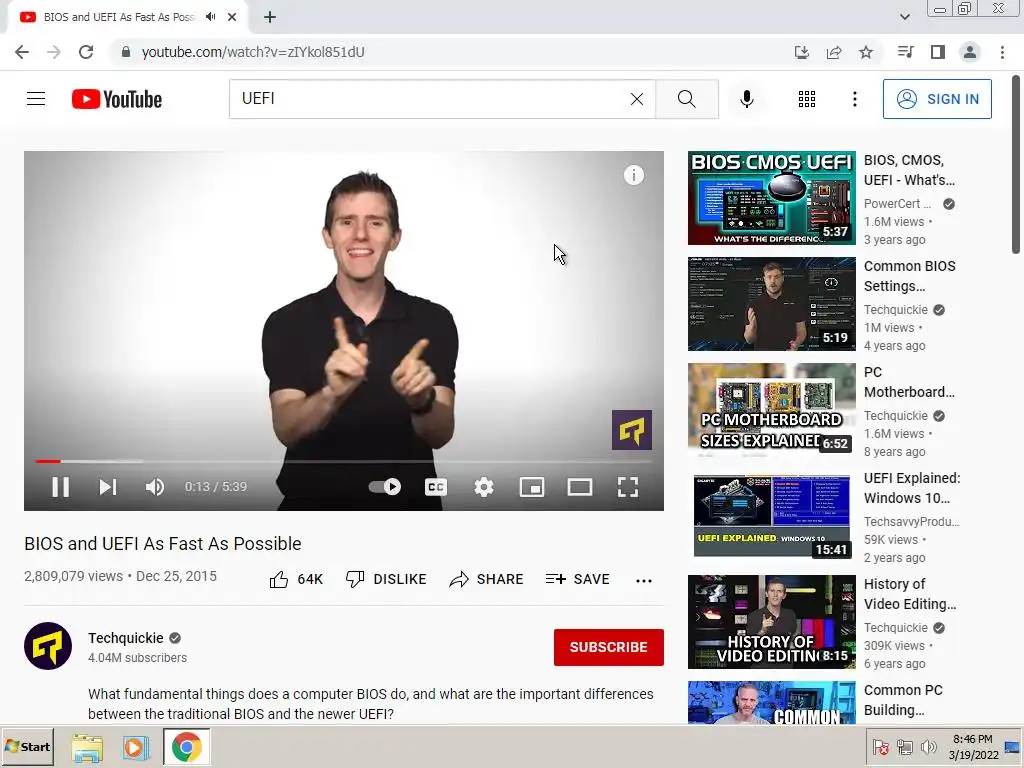Open the YouTube apps grid
This screenshot has width=1024, height=768.
pyautogui.click(x=807, y=99)
